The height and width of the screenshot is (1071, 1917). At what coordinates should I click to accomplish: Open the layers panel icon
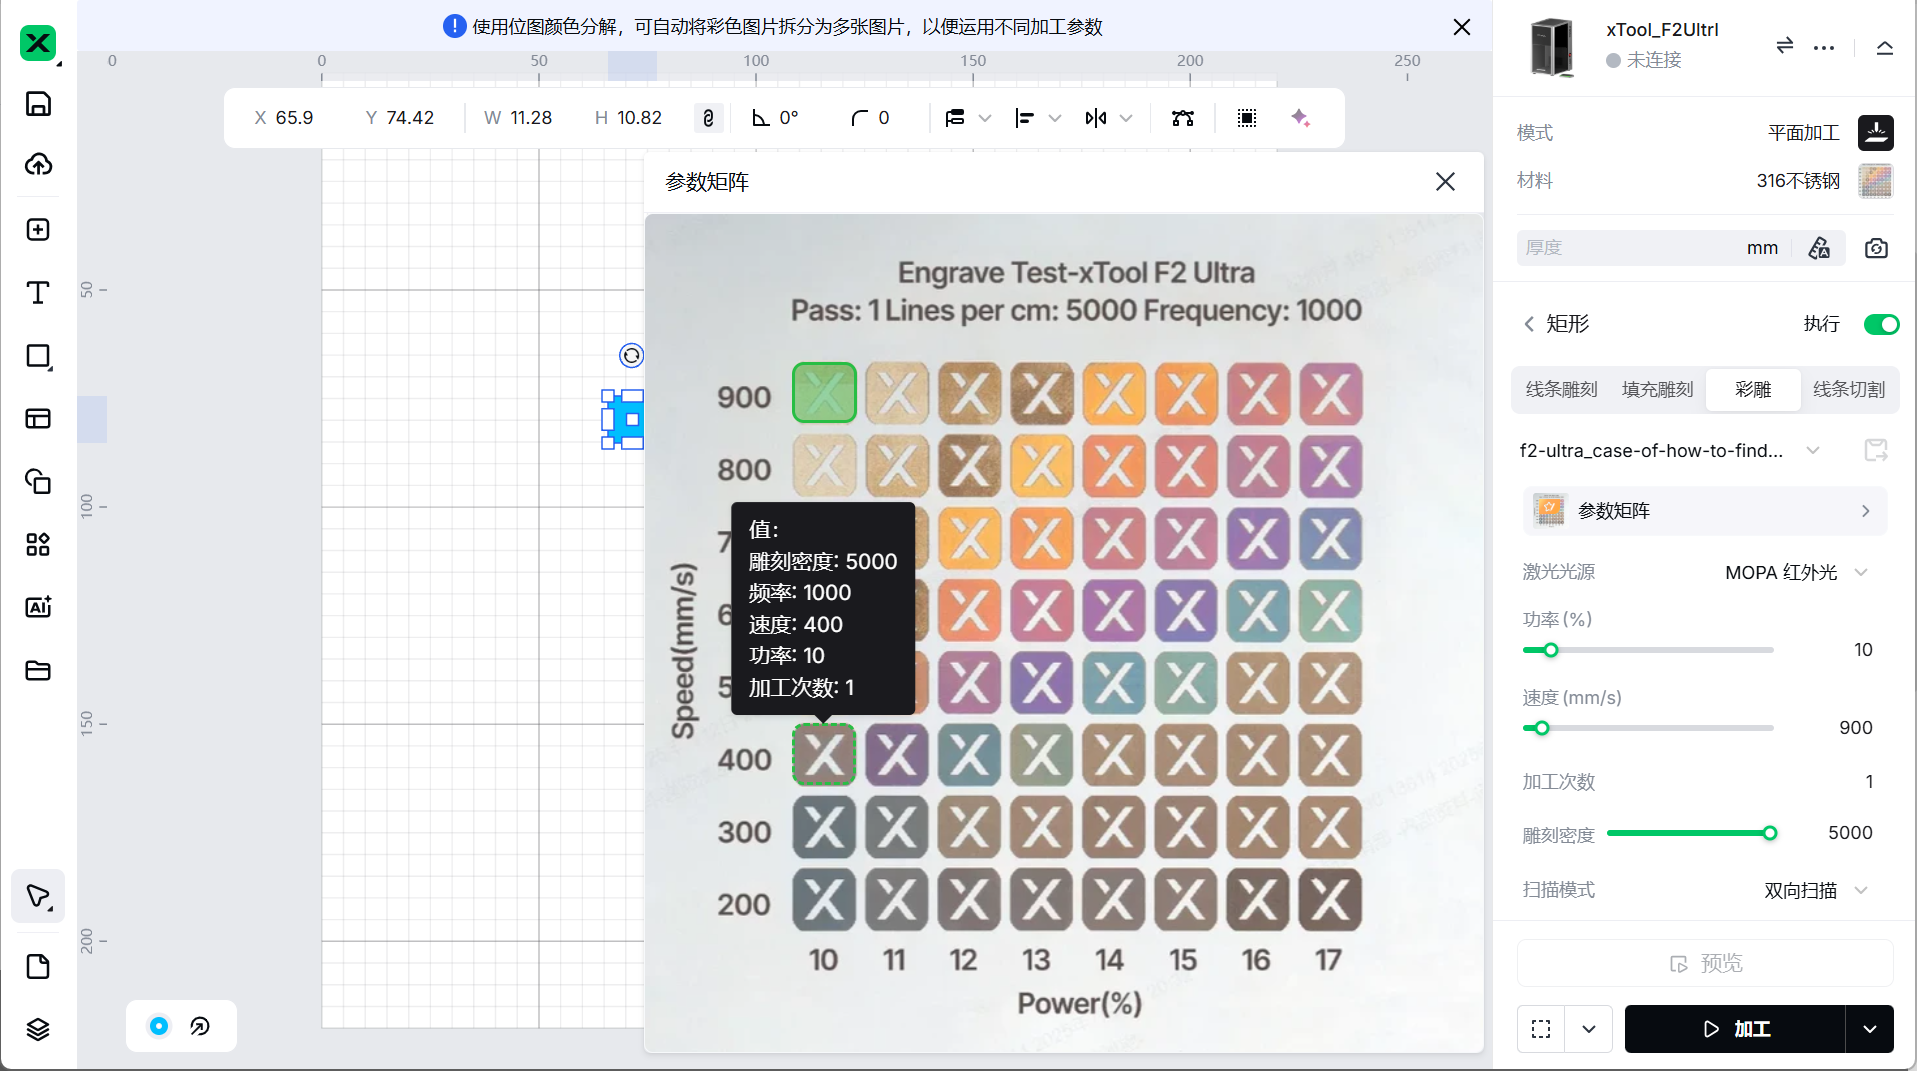point(38,1029)
